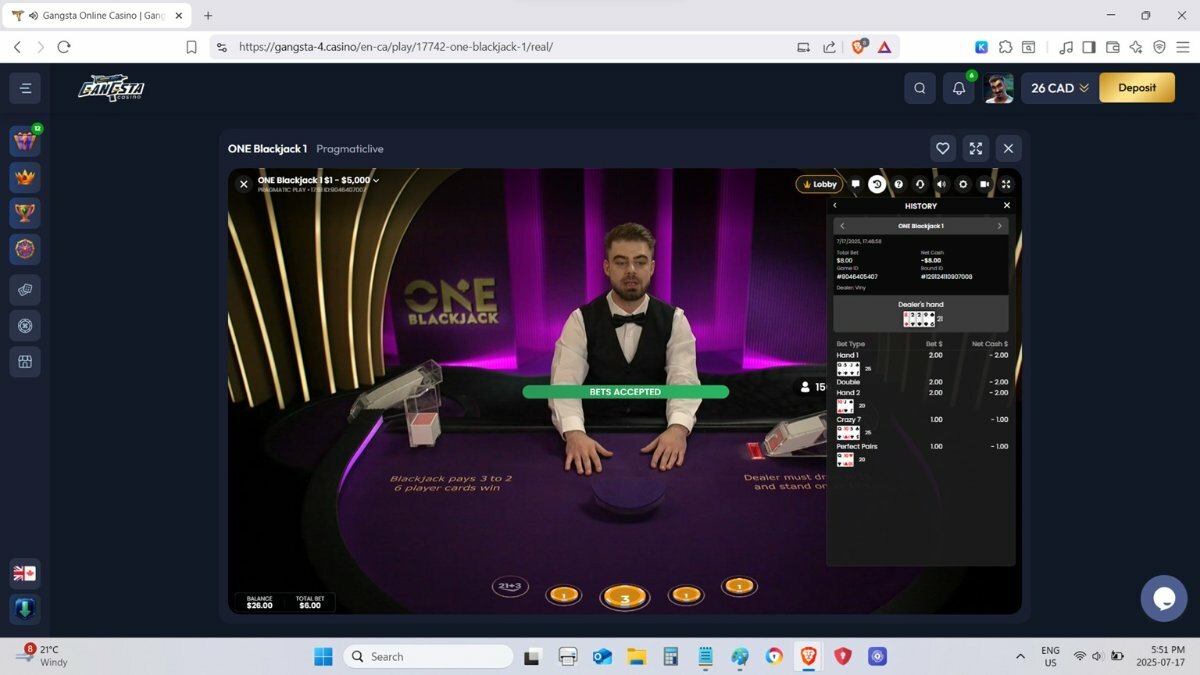This screenshot has width=1200, height=675.
Task: Return to the Lobby
Action: point(819,184)
